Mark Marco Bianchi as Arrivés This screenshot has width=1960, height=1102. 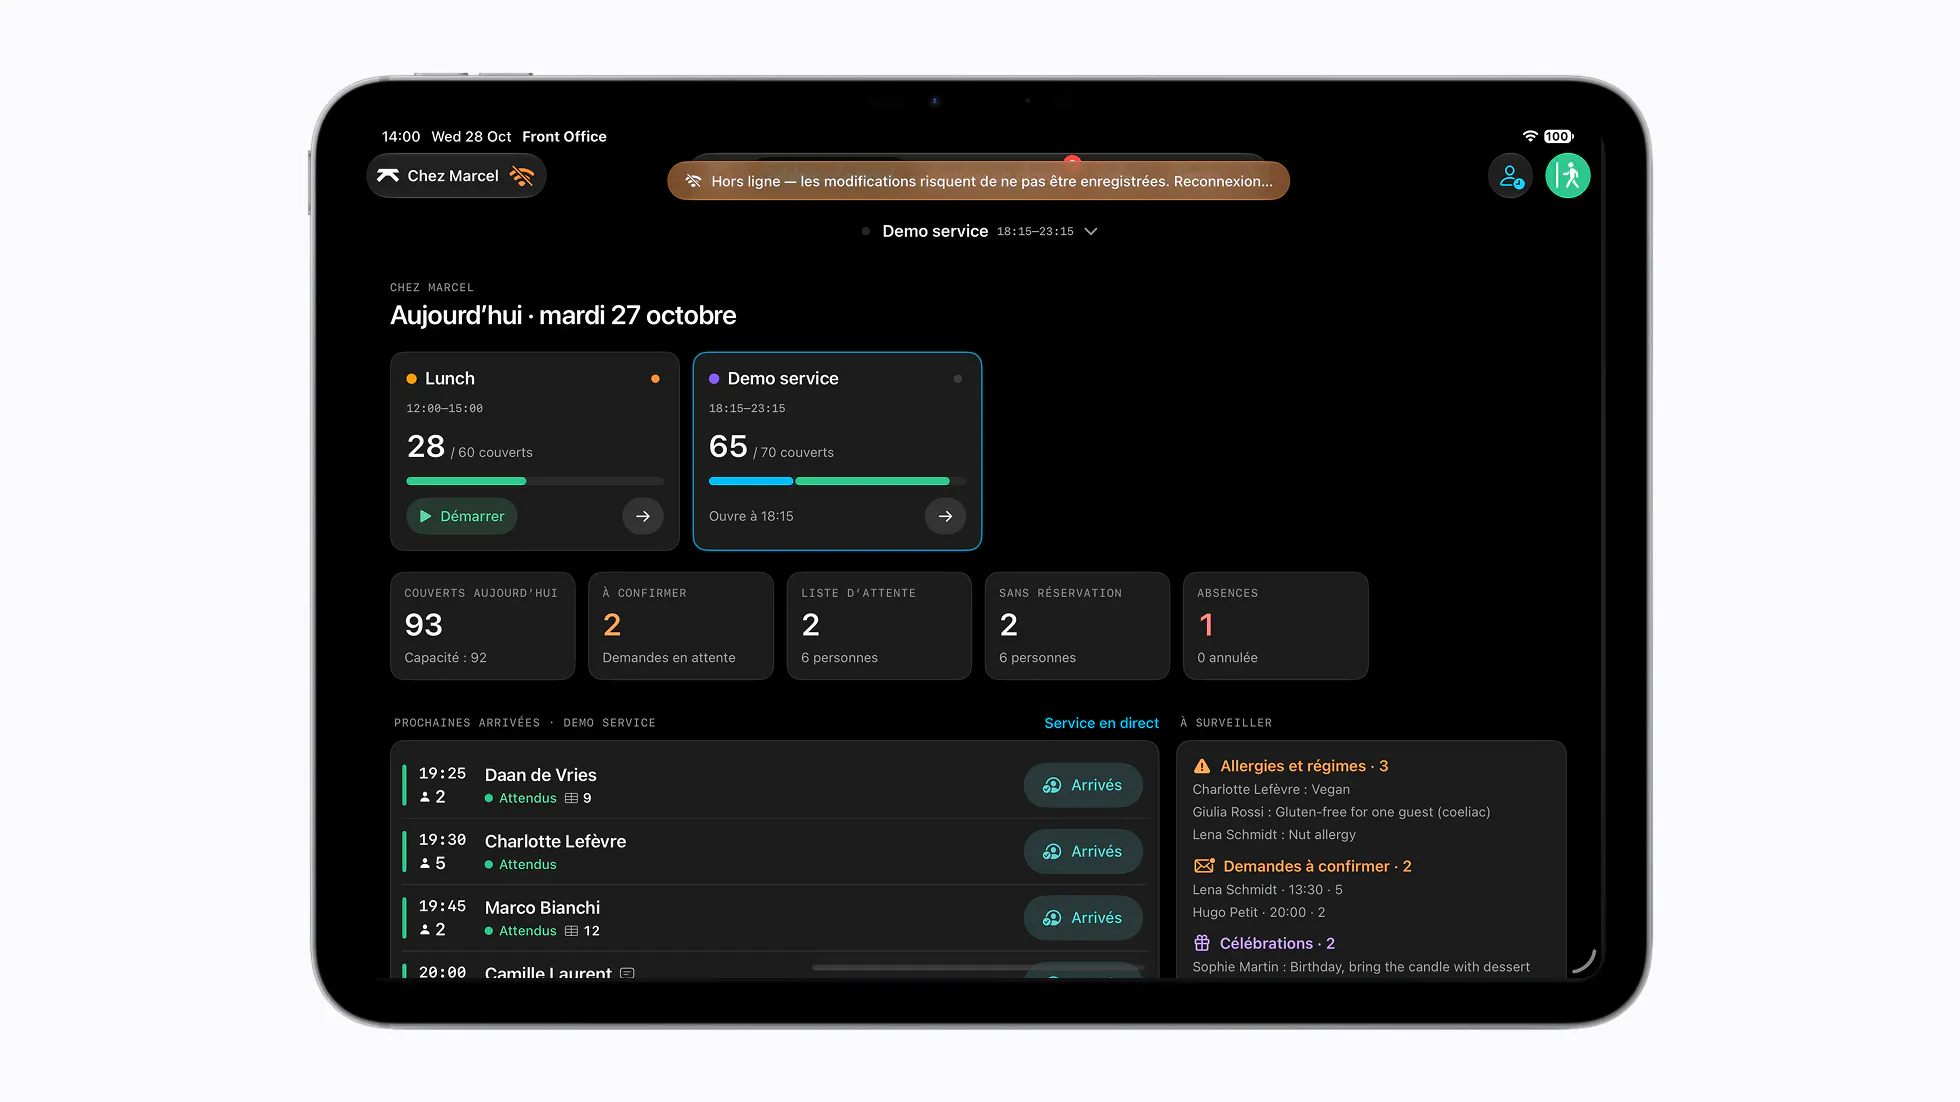[1083, 917]
